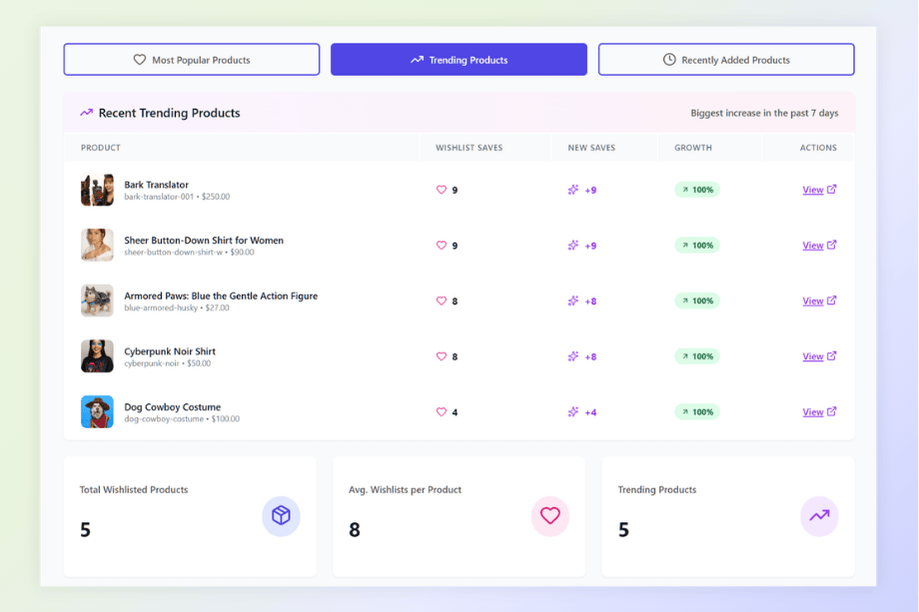Click the heart icon in Avg. Wishlists card
The height and width of the screenshot is (612, 919).
coord(550,516)
